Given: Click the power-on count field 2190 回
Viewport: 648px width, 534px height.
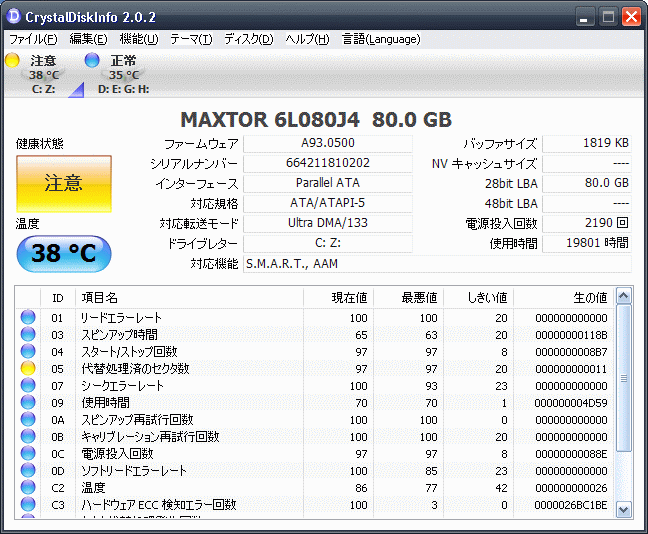Looking at the screenshot, I should click(x=587, y=223).
